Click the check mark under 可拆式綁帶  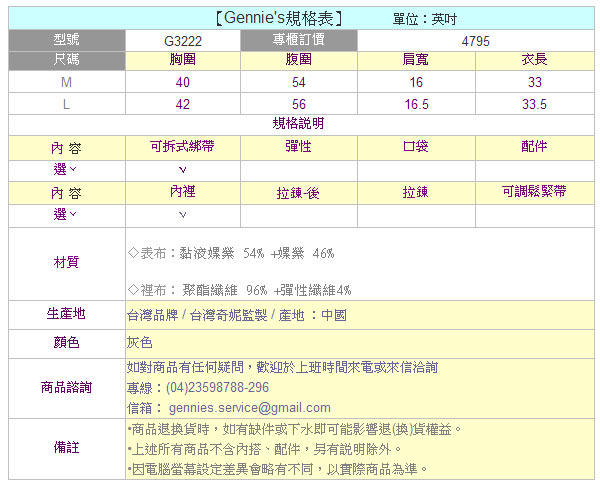pyautogui.click(x=183, y=170)
